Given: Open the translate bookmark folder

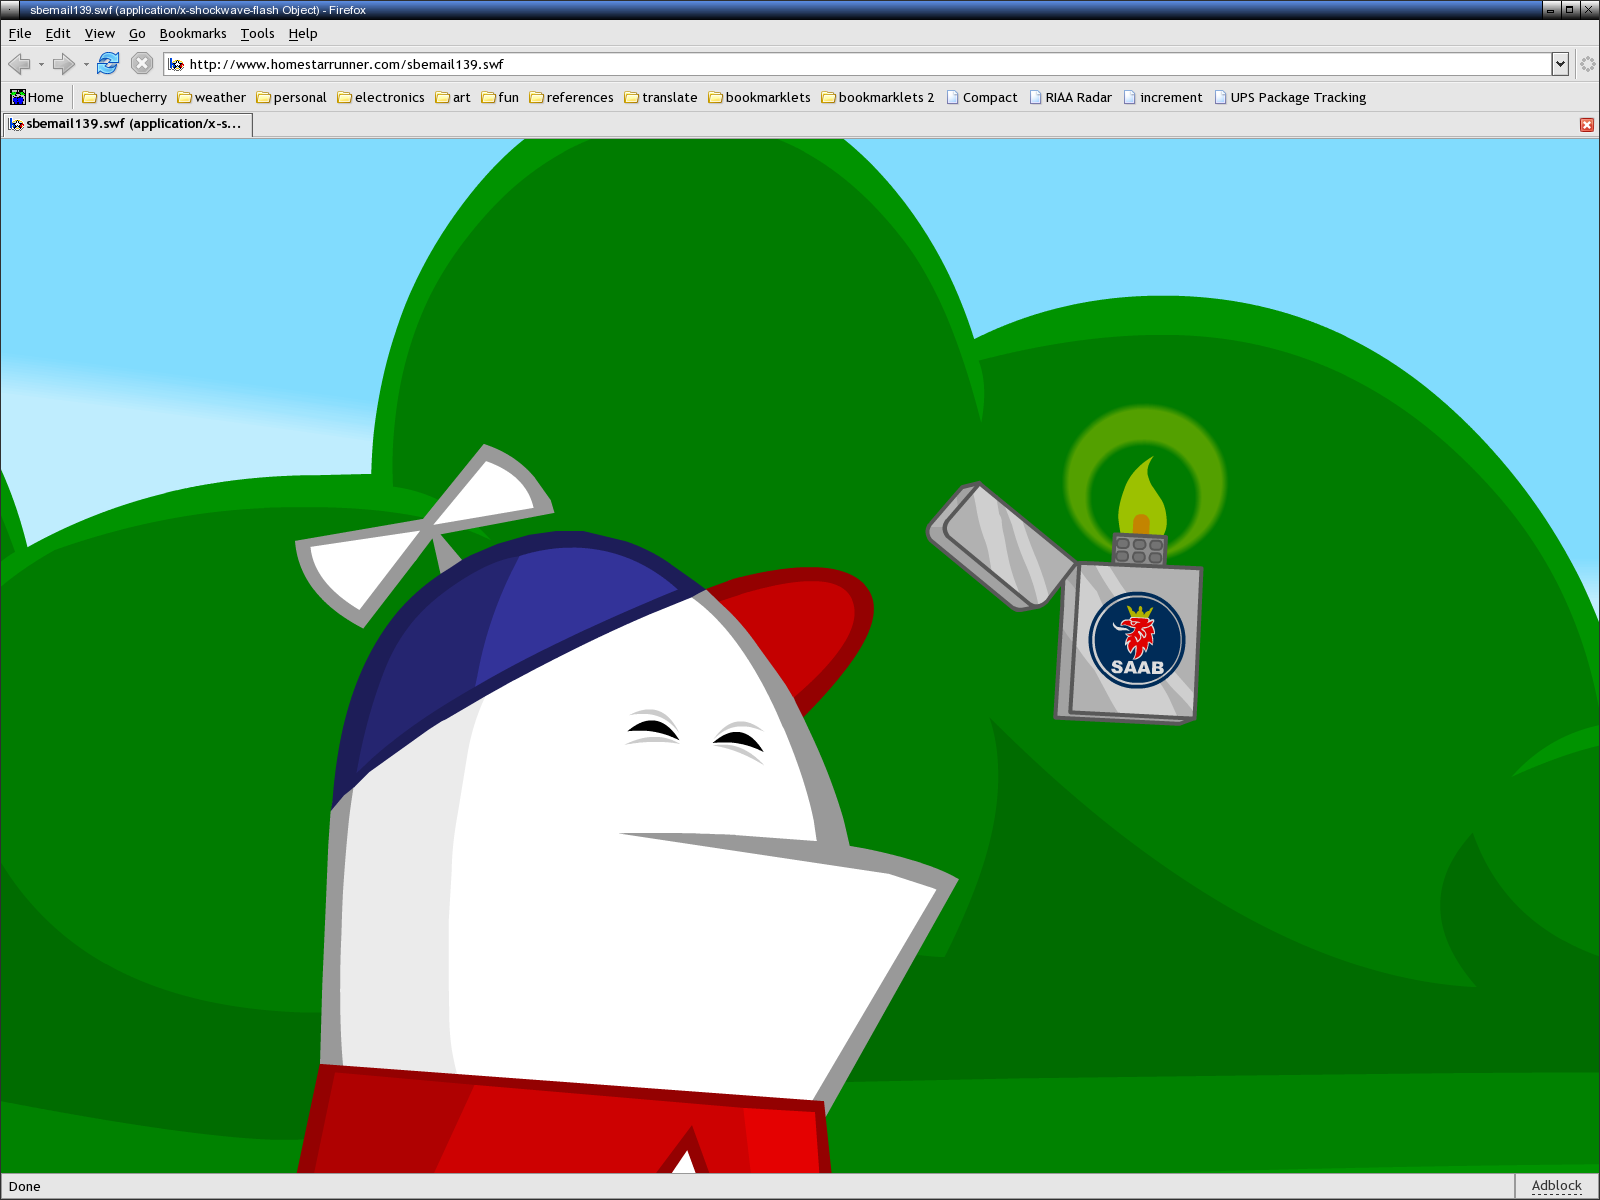Looking at the screenshot, I should pyautogui.click(x=661, y=97).
